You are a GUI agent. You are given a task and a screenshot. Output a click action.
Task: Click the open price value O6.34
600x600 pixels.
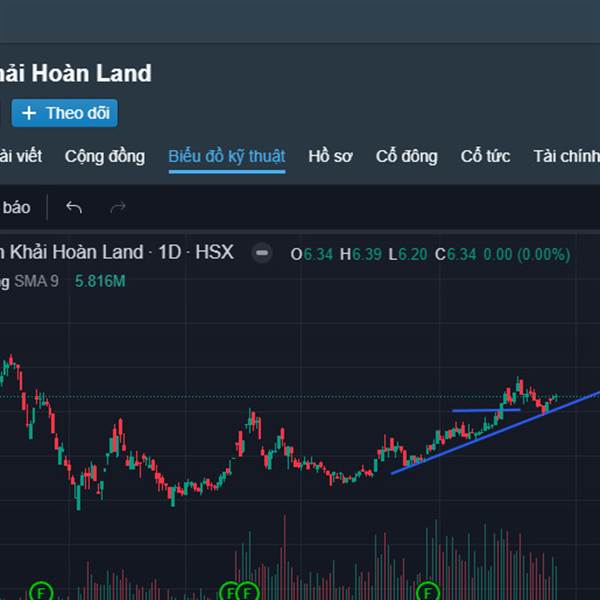(x=312, y=254)
